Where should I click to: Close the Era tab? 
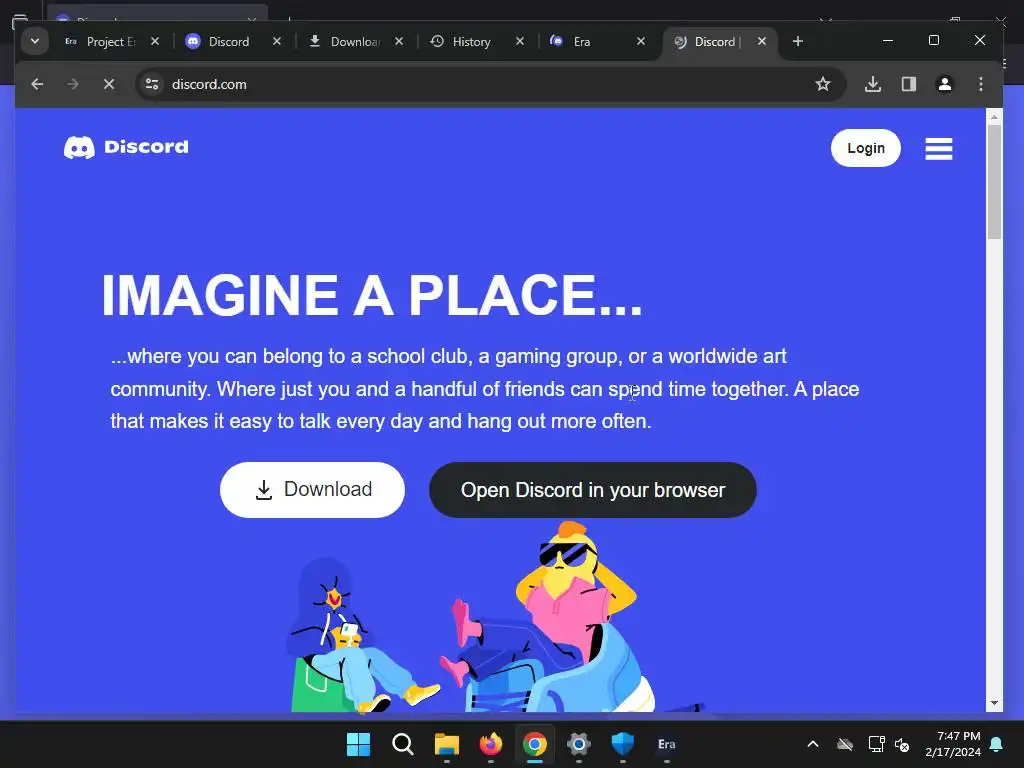[x=641, y=41]
